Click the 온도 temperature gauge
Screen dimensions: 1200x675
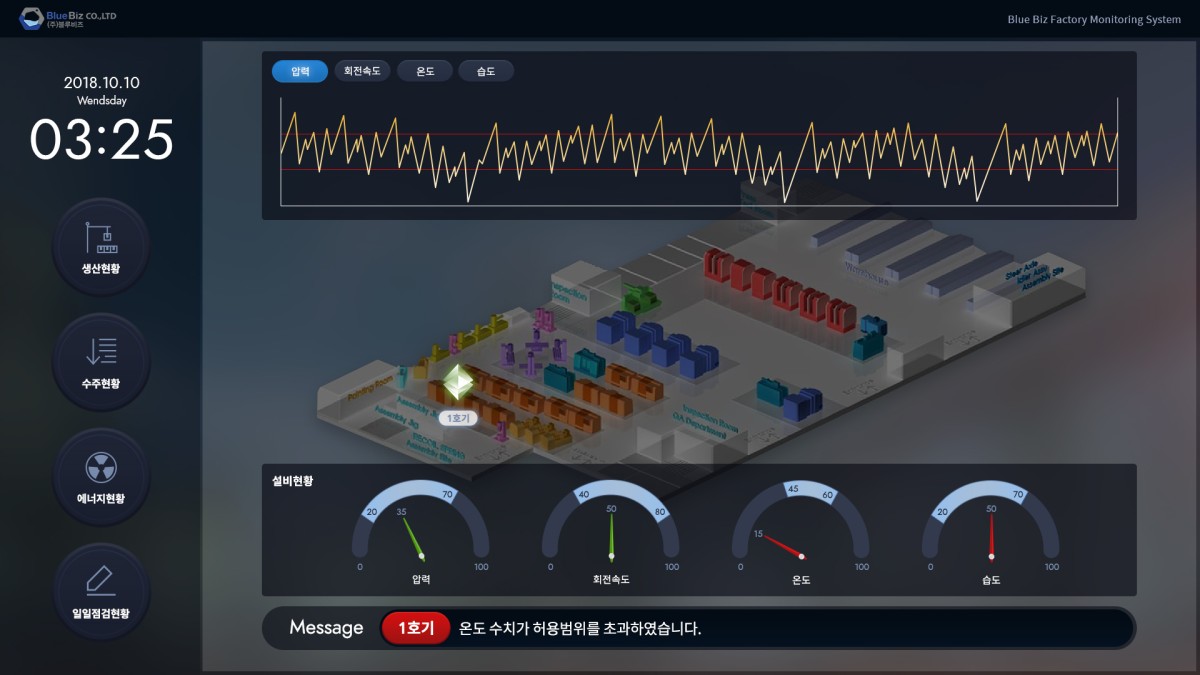pyautogui.click(x=801, y=532)
